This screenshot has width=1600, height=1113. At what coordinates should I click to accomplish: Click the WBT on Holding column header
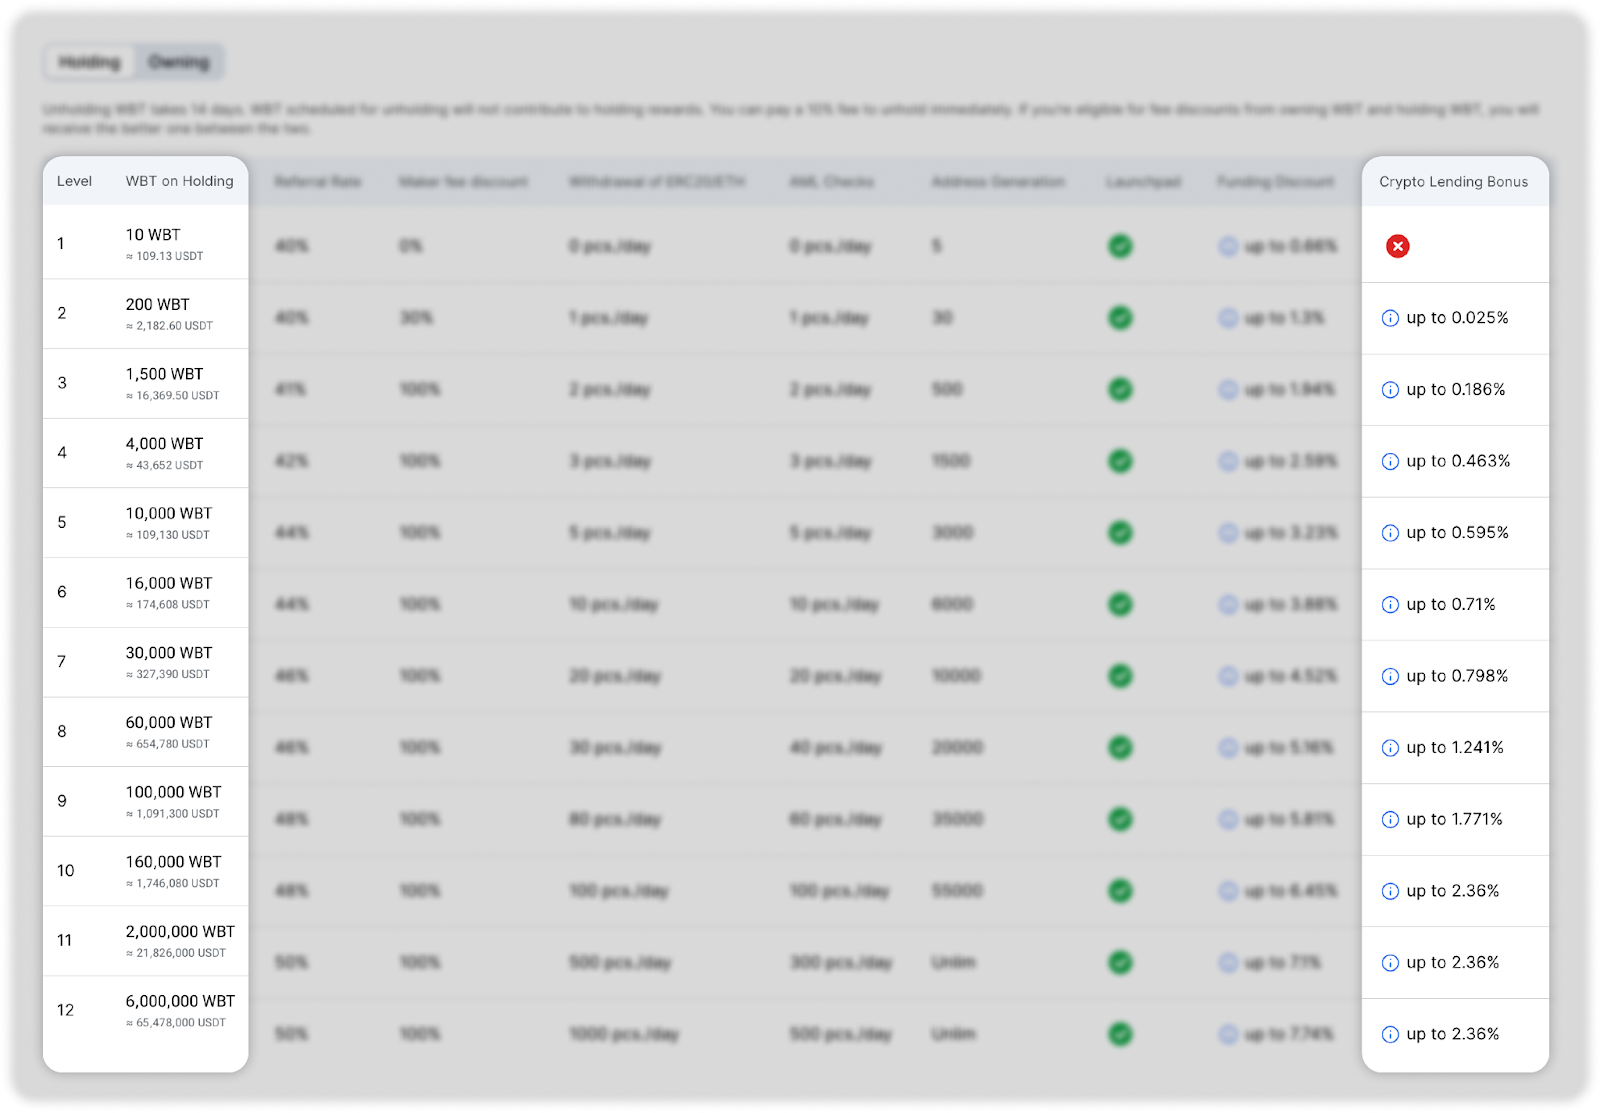point(179,181)
